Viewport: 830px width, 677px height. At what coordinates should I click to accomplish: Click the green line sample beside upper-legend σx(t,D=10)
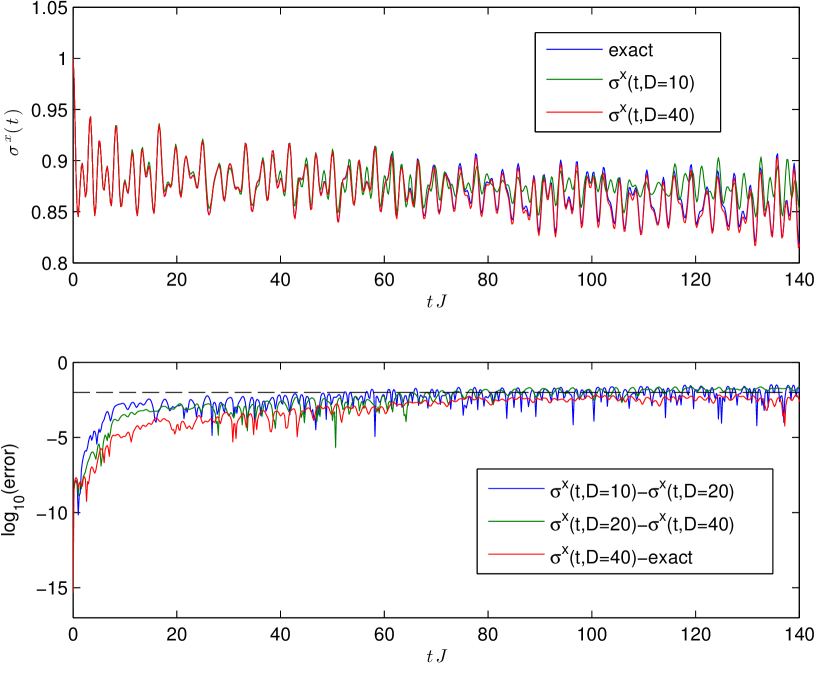click(x=574, y=80)
